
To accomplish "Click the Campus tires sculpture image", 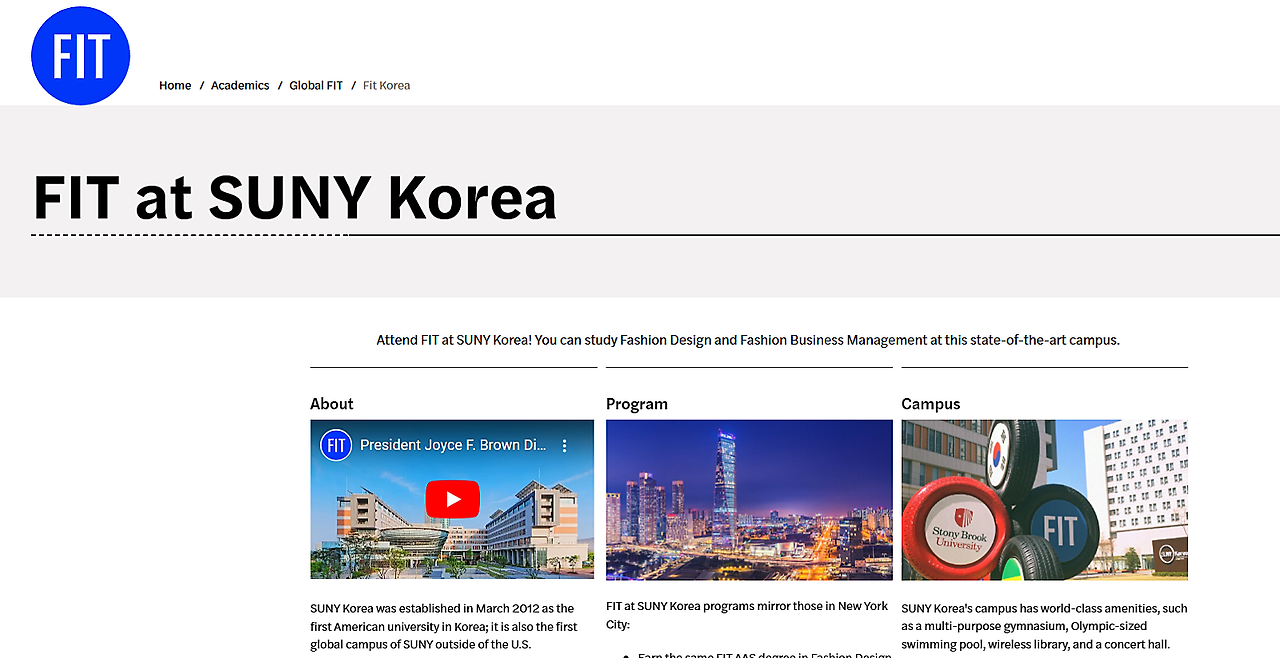I will (1044, 499).
